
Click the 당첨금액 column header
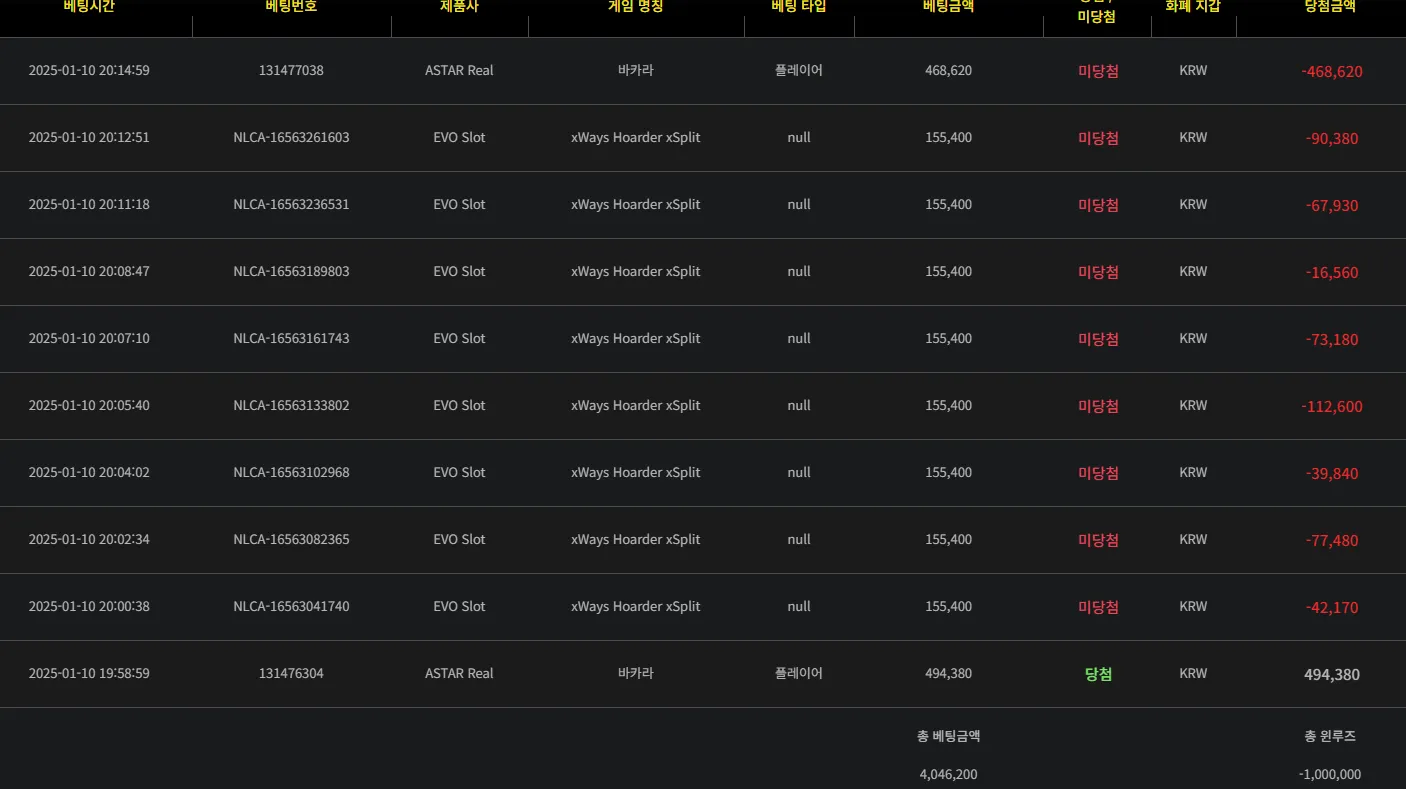pos(1331,6)
